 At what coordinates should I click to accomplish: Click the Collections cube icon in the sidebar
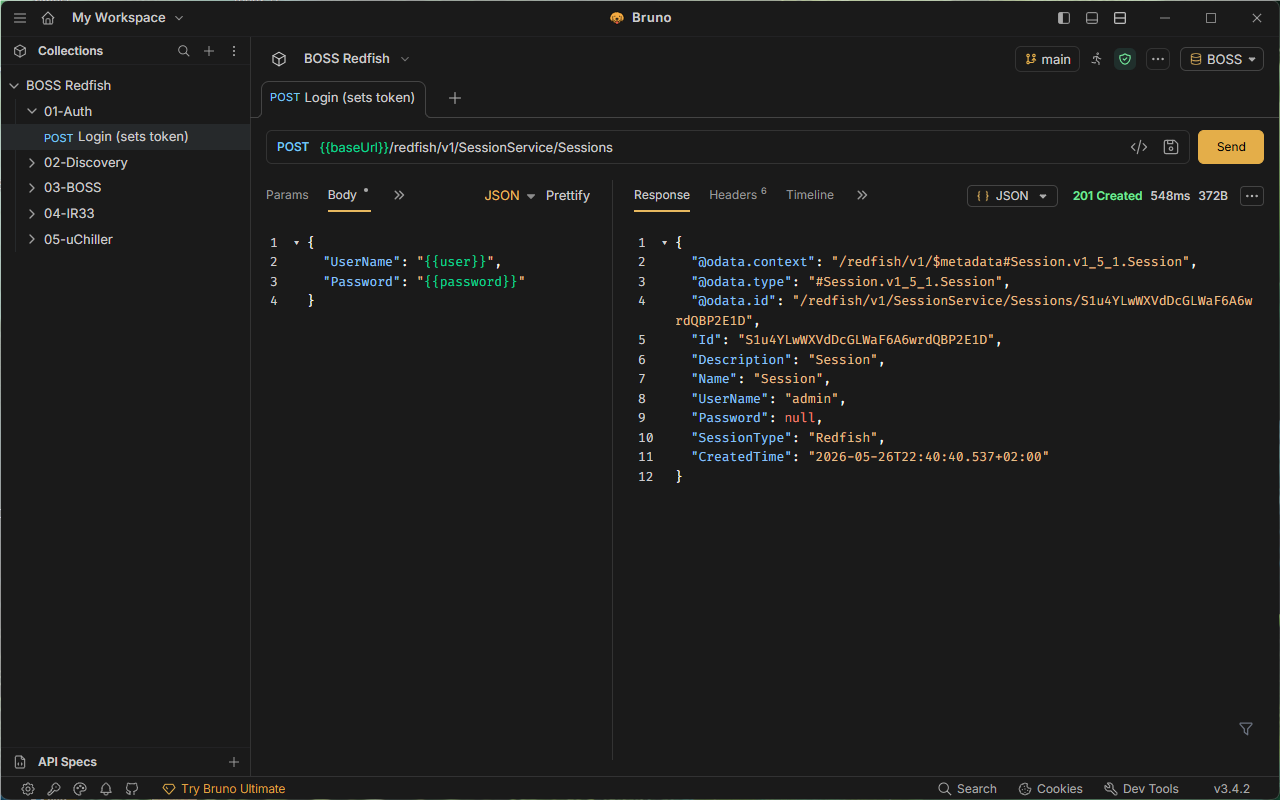point(20,51)
